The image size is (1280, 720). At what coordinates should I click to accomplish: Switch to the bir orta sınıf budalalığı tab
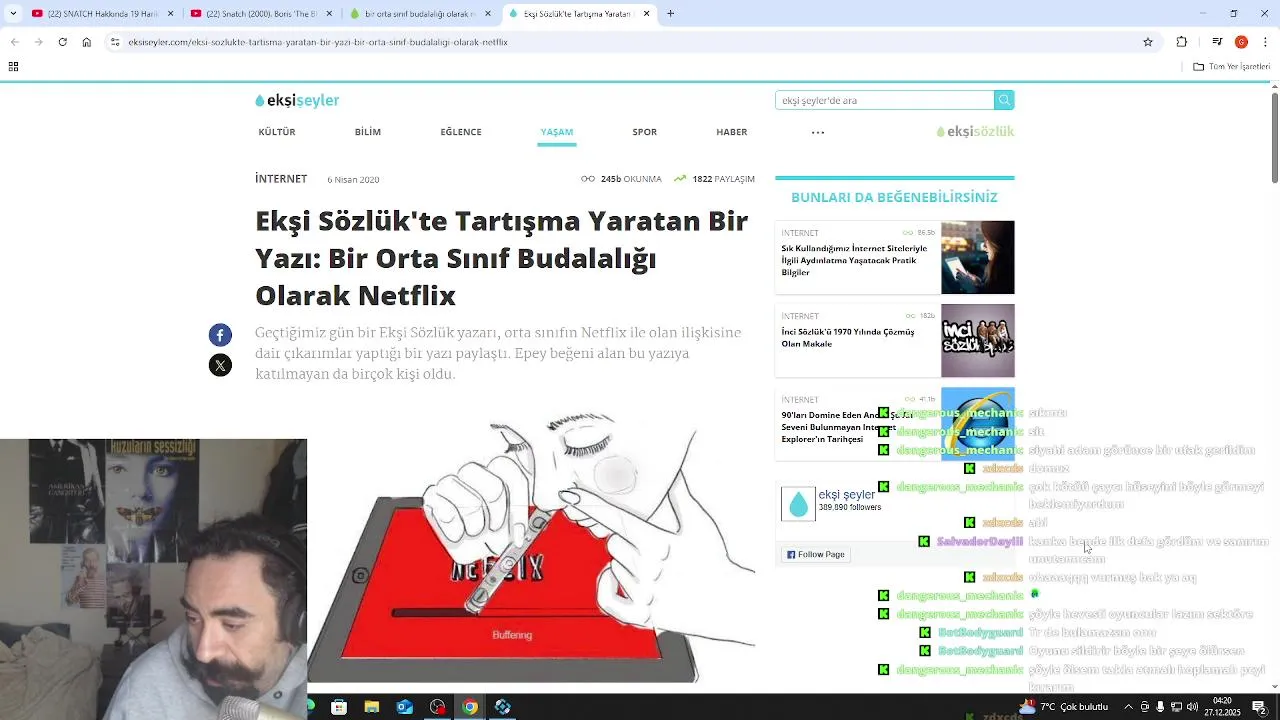[420, 14]
